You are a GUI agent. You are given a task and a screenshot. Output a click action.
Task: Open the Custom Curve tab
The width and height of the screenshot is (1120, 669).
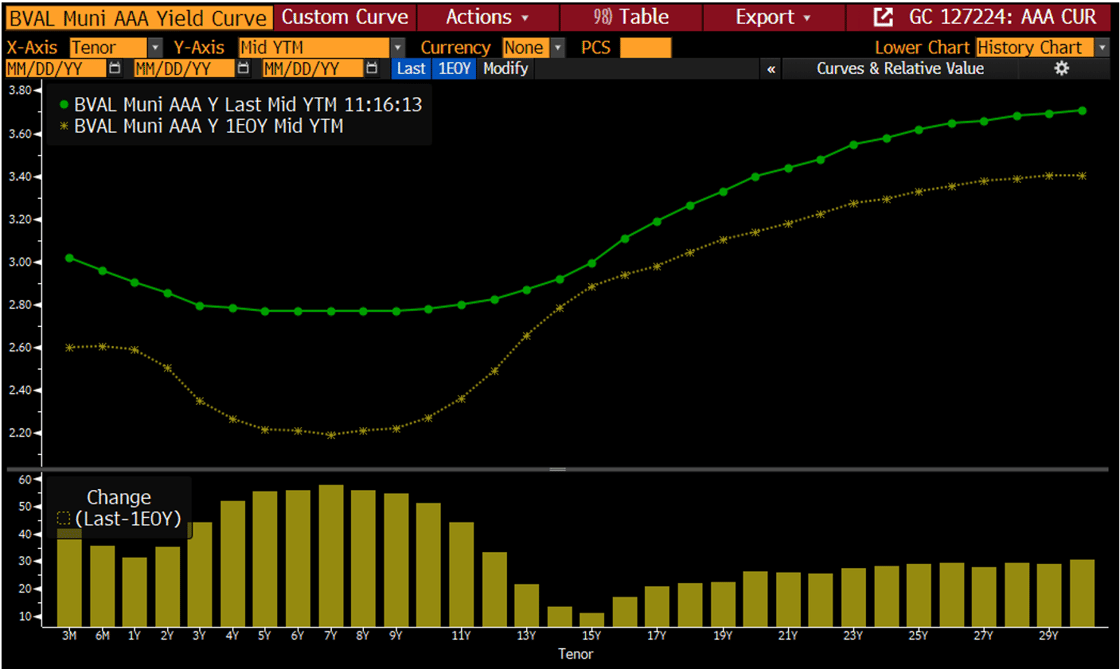click(x=345, y=17)
